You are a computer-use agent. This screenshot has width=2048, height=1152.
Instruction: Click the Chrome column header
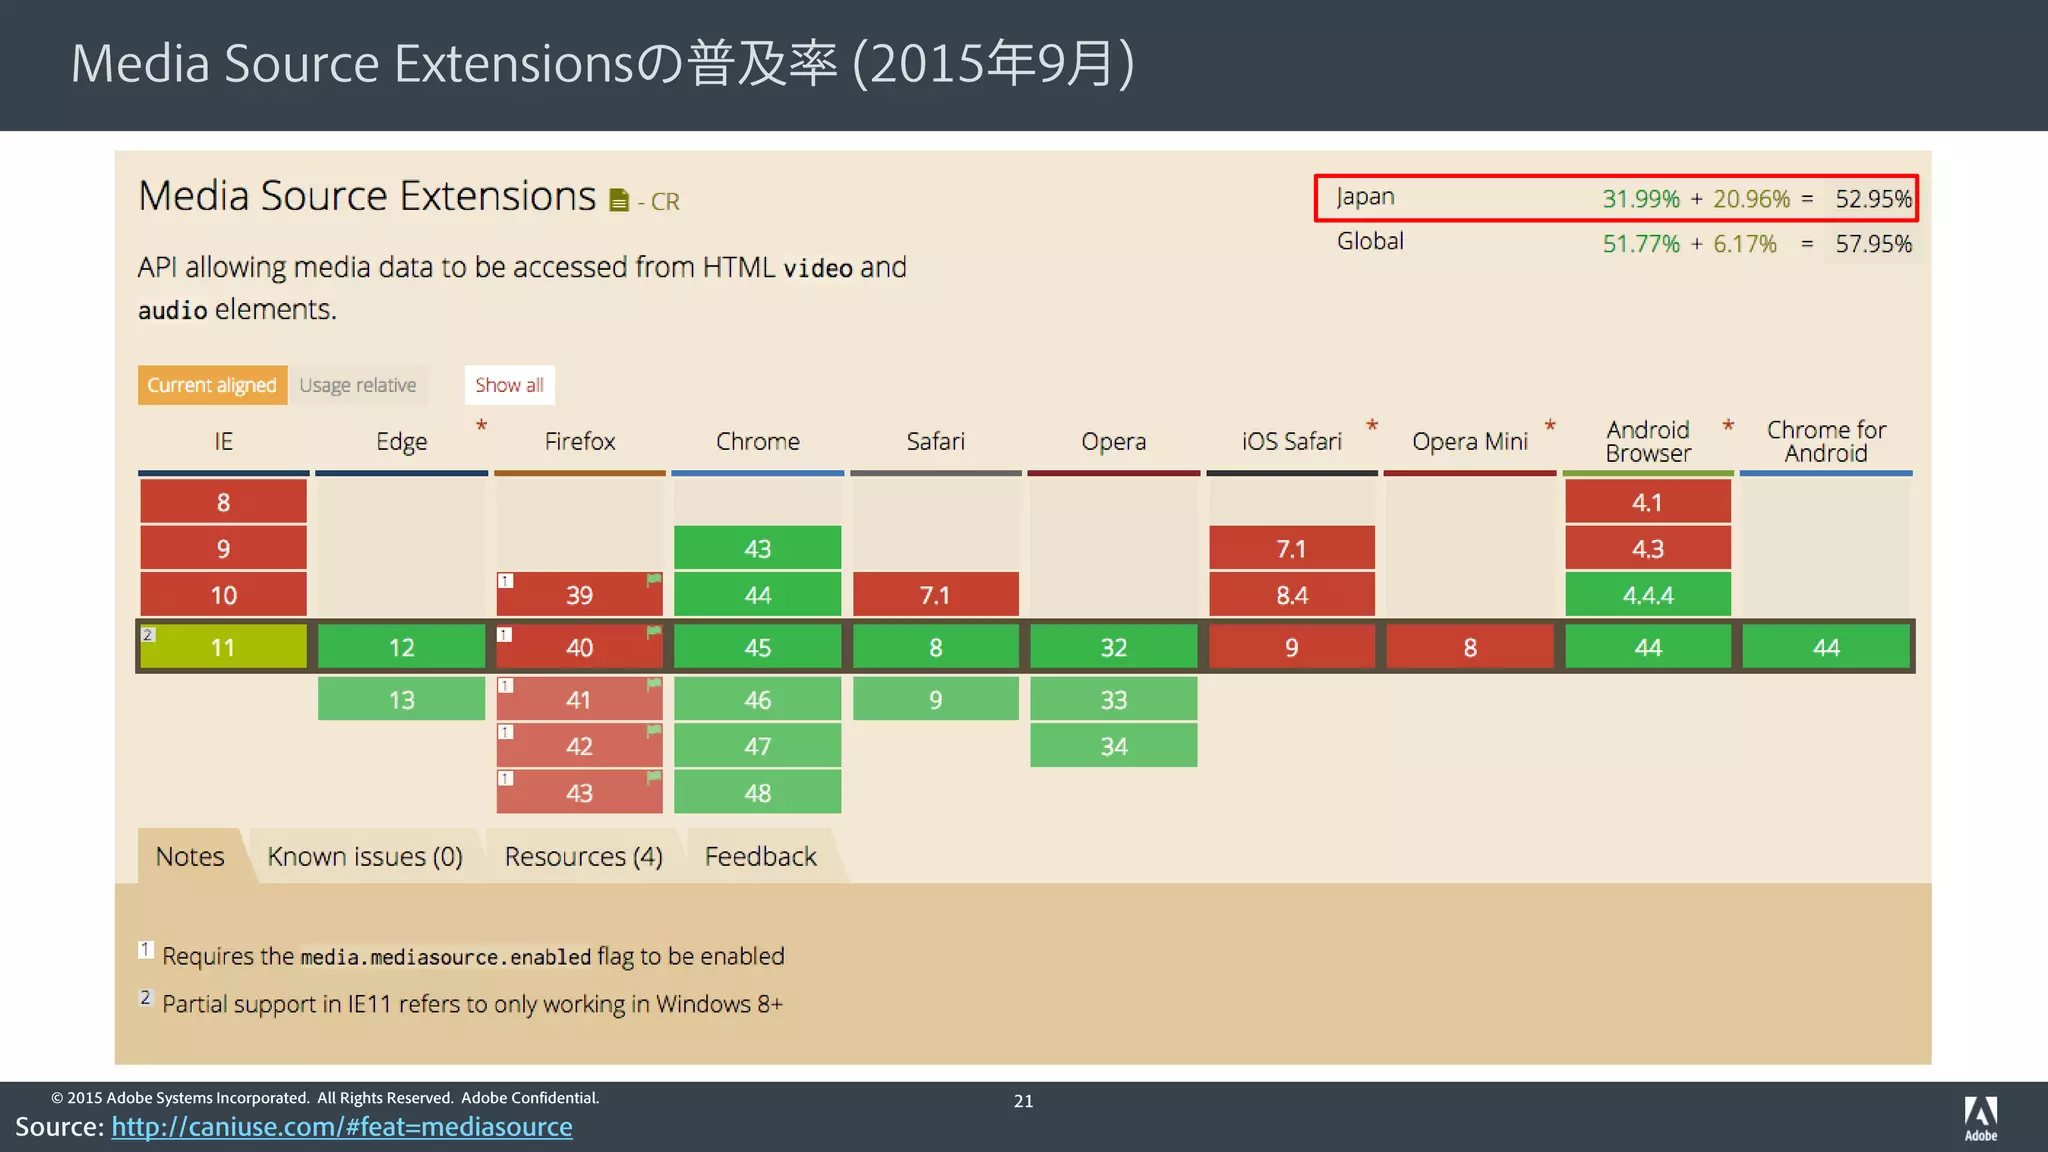757,441
